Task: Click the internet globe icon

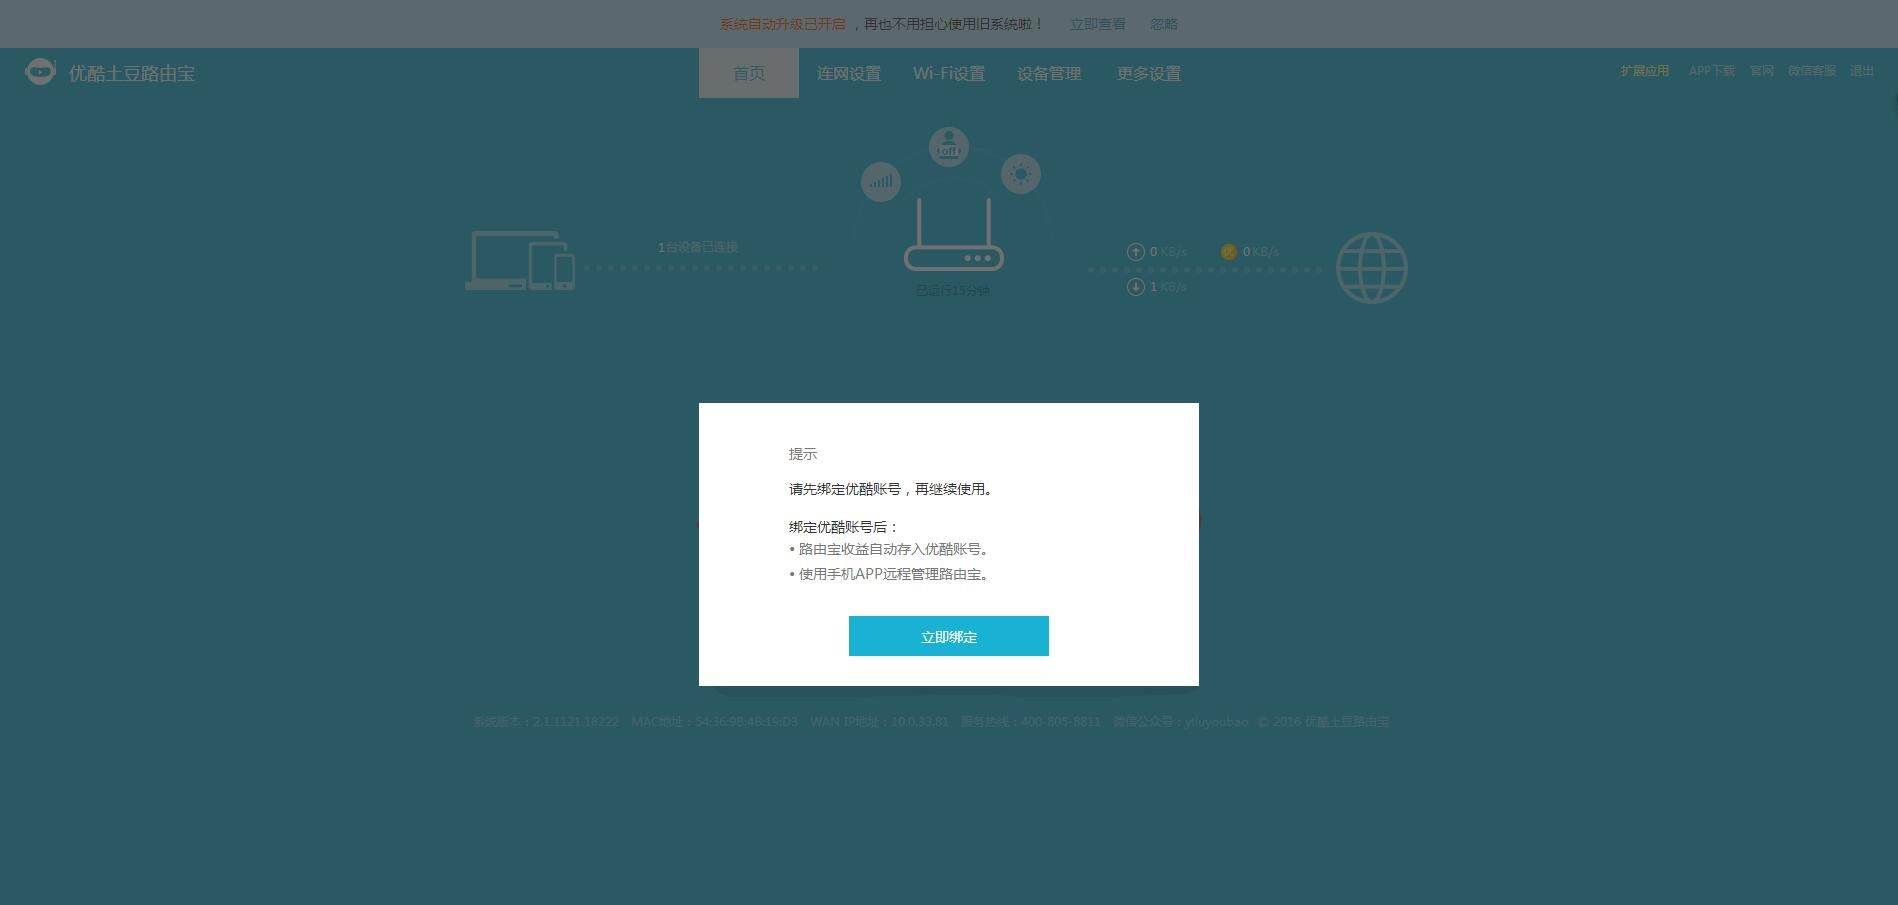Action: pos(1371,268)
